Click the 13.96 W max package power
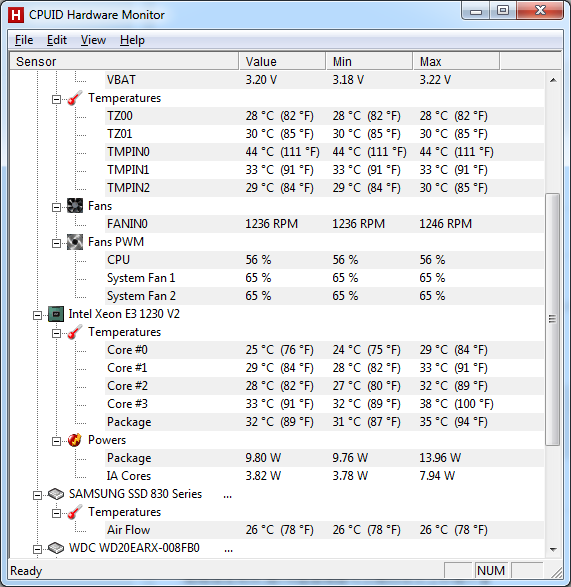Viewport: 571px width, 587px height. point(440,458)
